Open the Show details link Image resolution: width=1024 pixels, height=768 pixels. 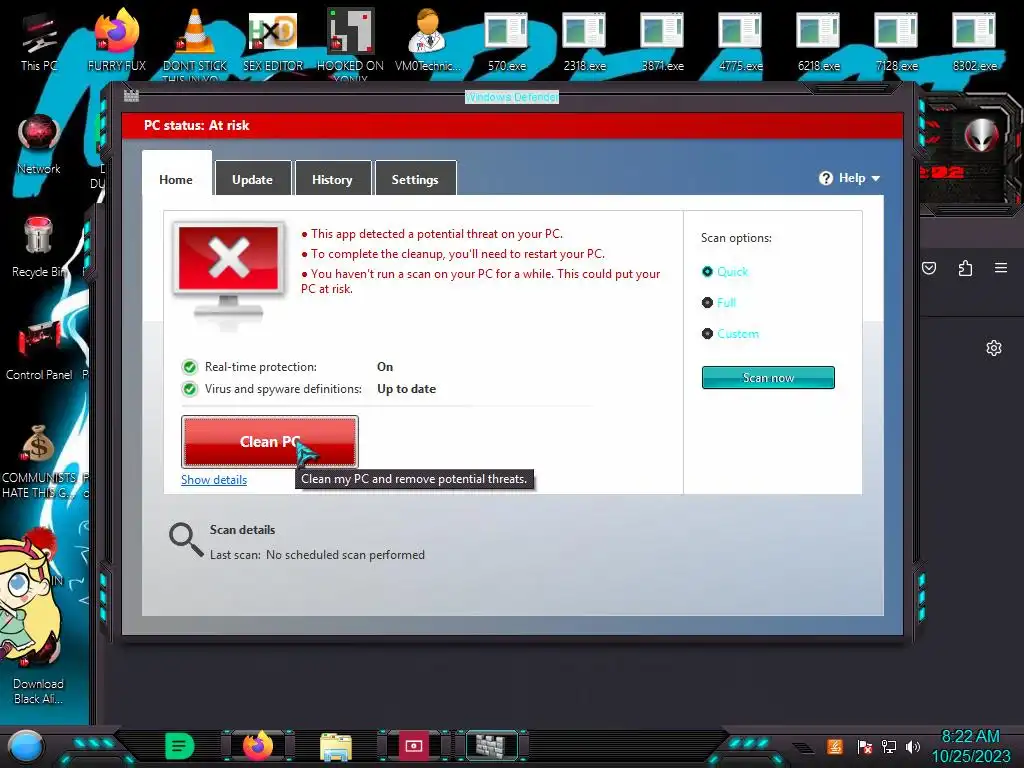point(214,480)
